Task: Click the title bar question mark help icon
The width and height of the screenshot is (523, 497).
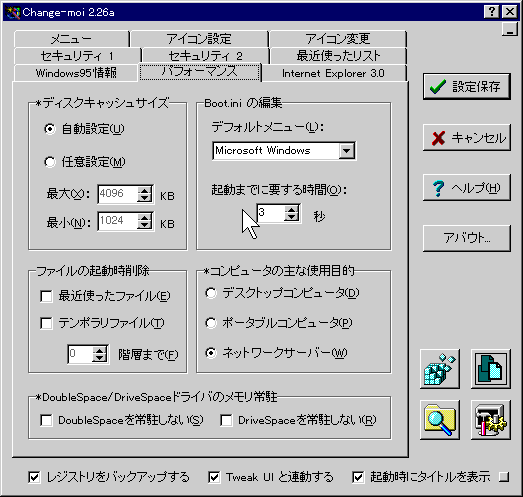Action: (x=492, y=12)
